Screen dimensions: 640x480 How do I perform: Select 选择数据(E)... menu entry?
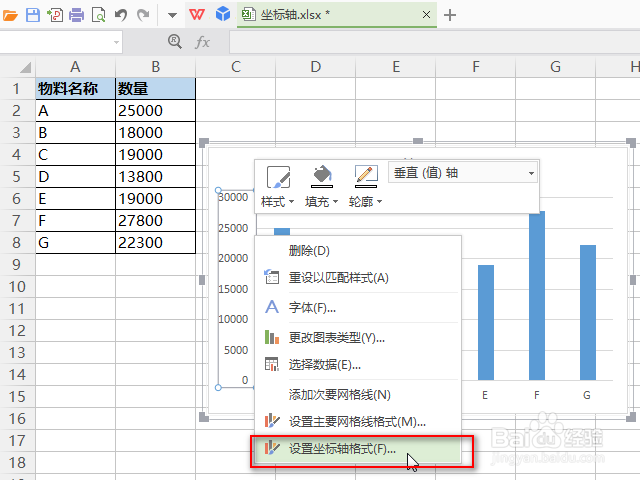(x=358, y=364)
